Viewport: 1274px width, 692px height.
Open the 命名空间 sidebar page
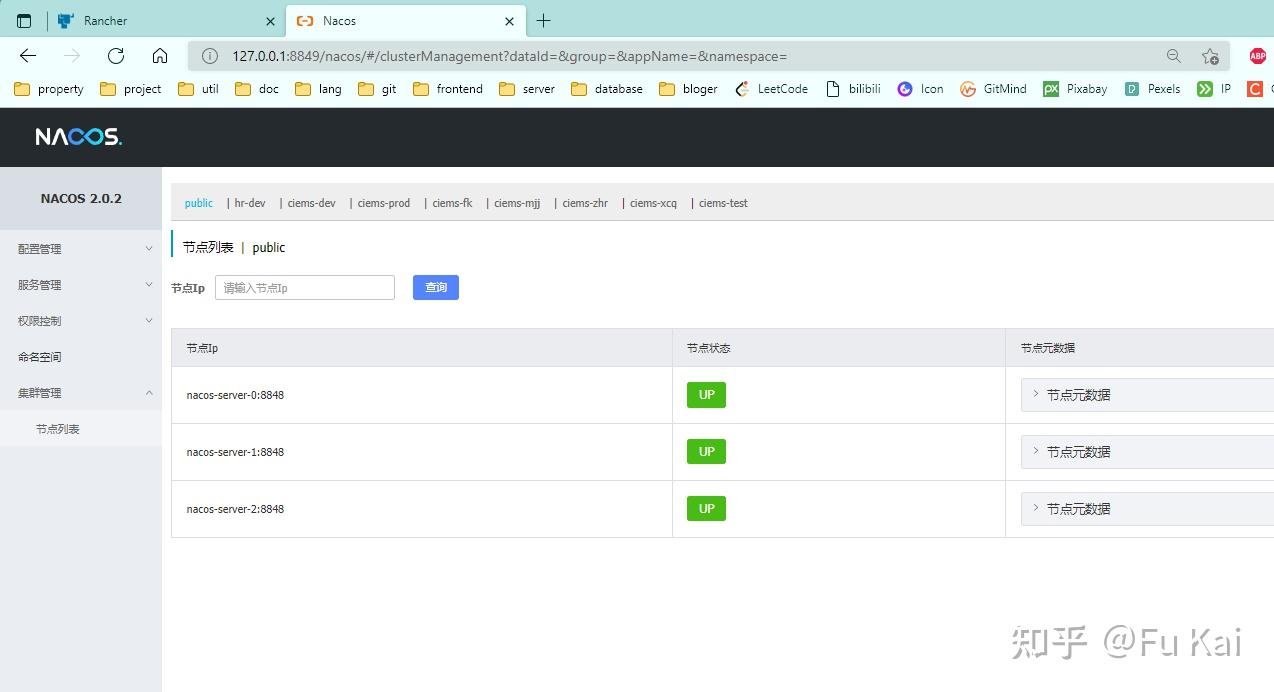point(40,356)
